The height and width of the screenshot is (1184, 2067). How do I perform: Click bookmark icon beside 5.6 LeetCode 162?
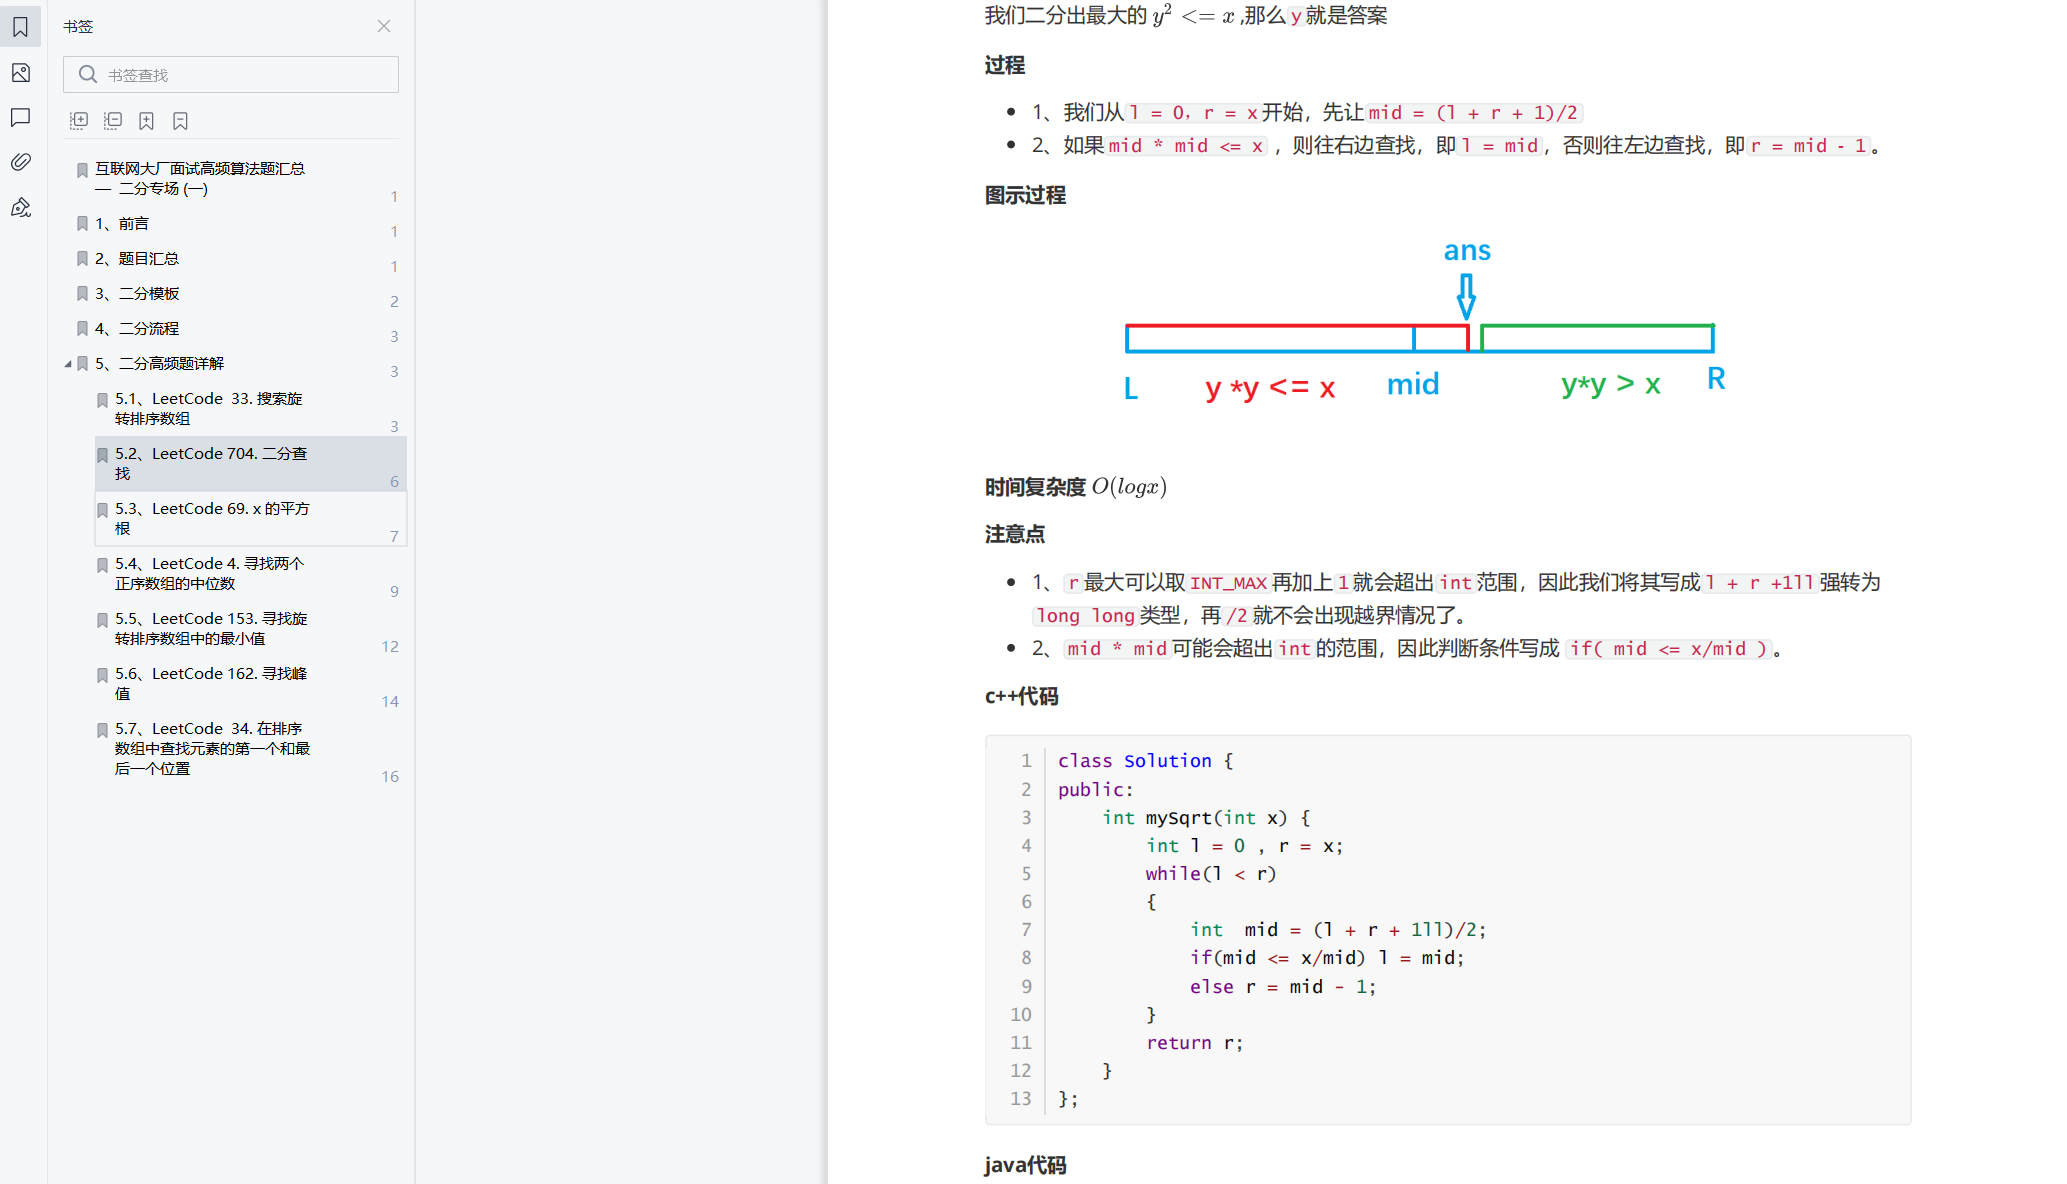[x=102, y=675]
